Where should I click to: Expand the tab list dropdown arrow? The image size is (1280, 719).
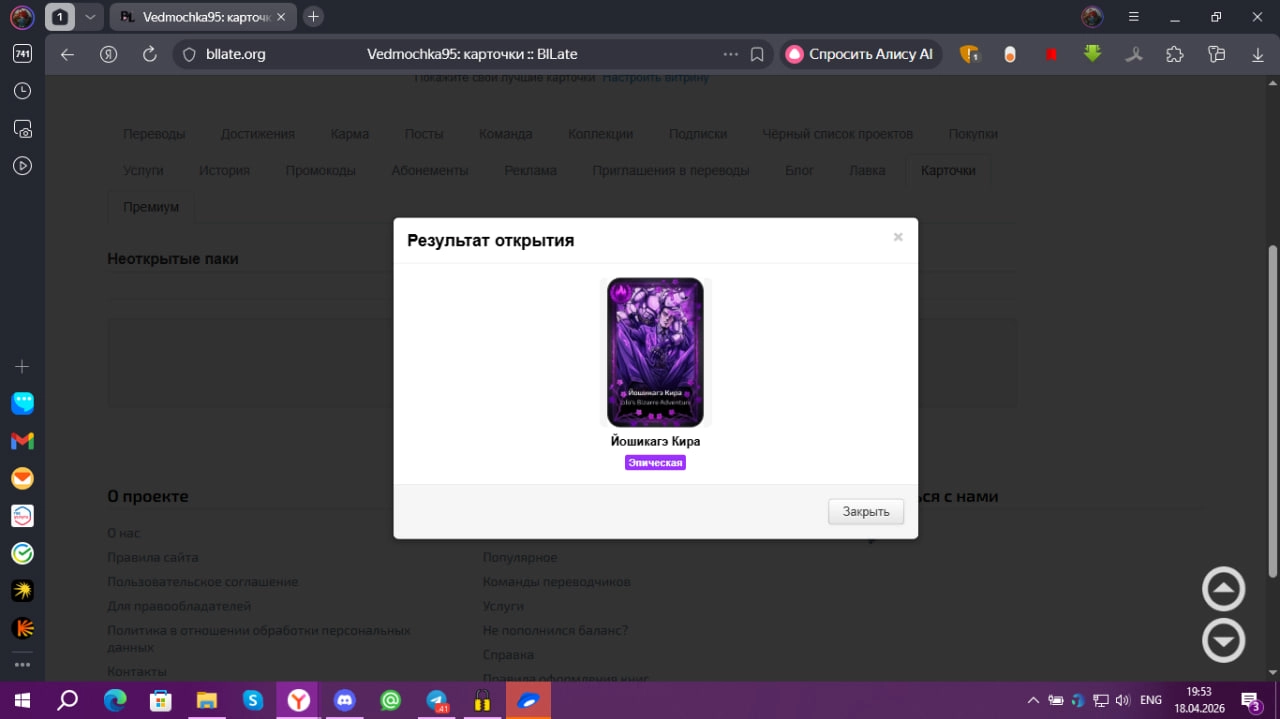click(x=89, y=17)
